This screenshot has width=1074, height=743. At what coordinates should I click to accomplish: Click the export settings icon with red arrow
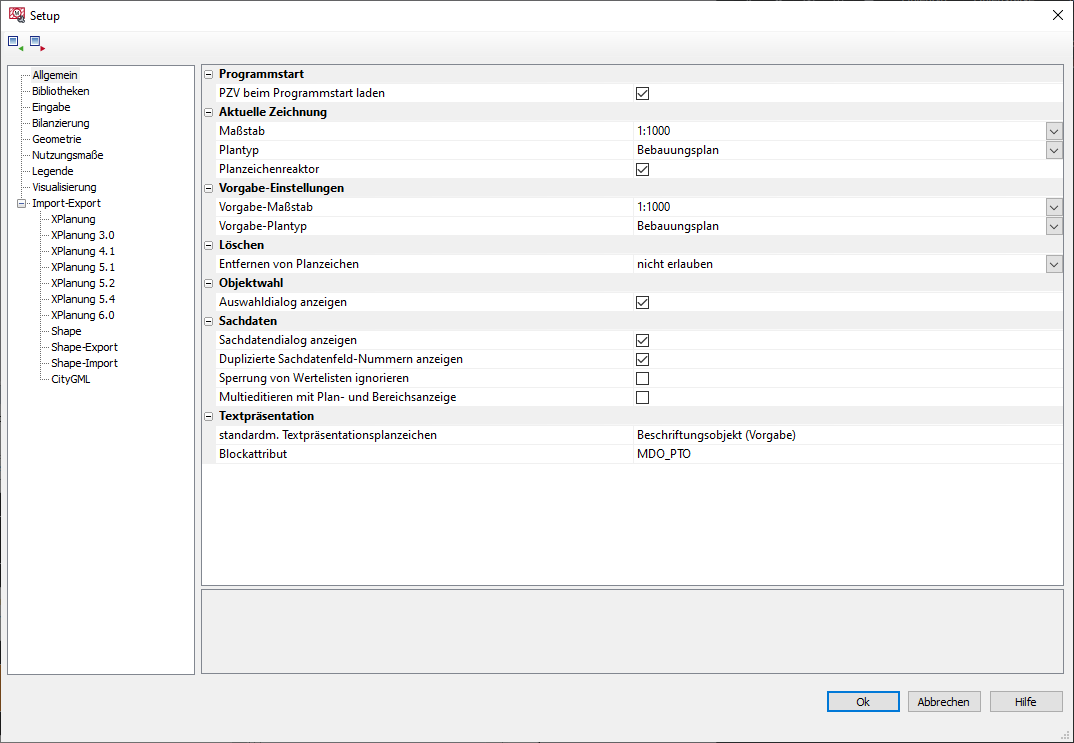tap(37, 43)
